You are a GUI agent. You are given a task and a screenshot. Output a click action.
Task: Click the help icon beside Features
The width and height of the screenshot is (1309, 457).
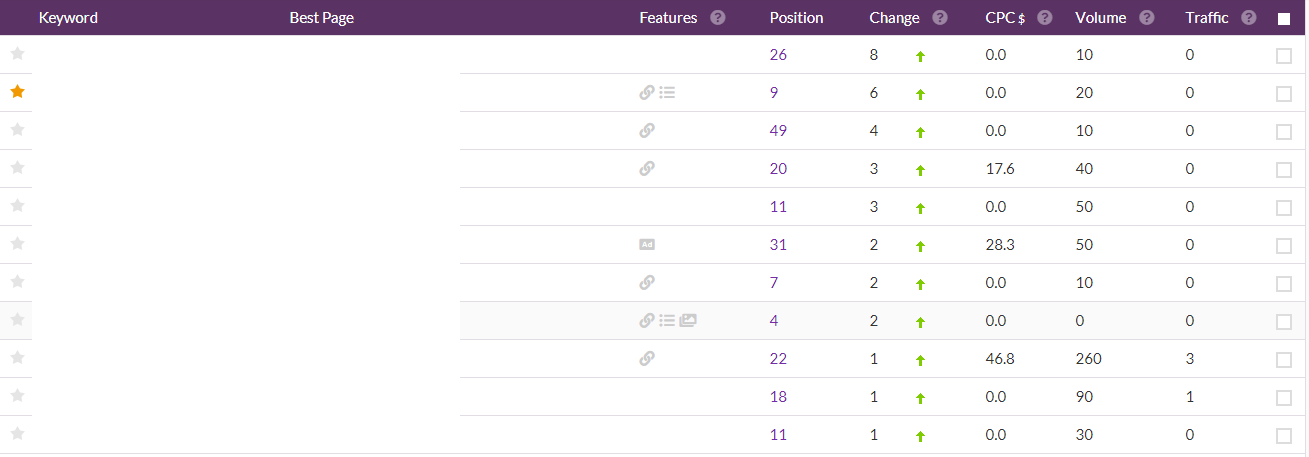click(x=717, y=18)
